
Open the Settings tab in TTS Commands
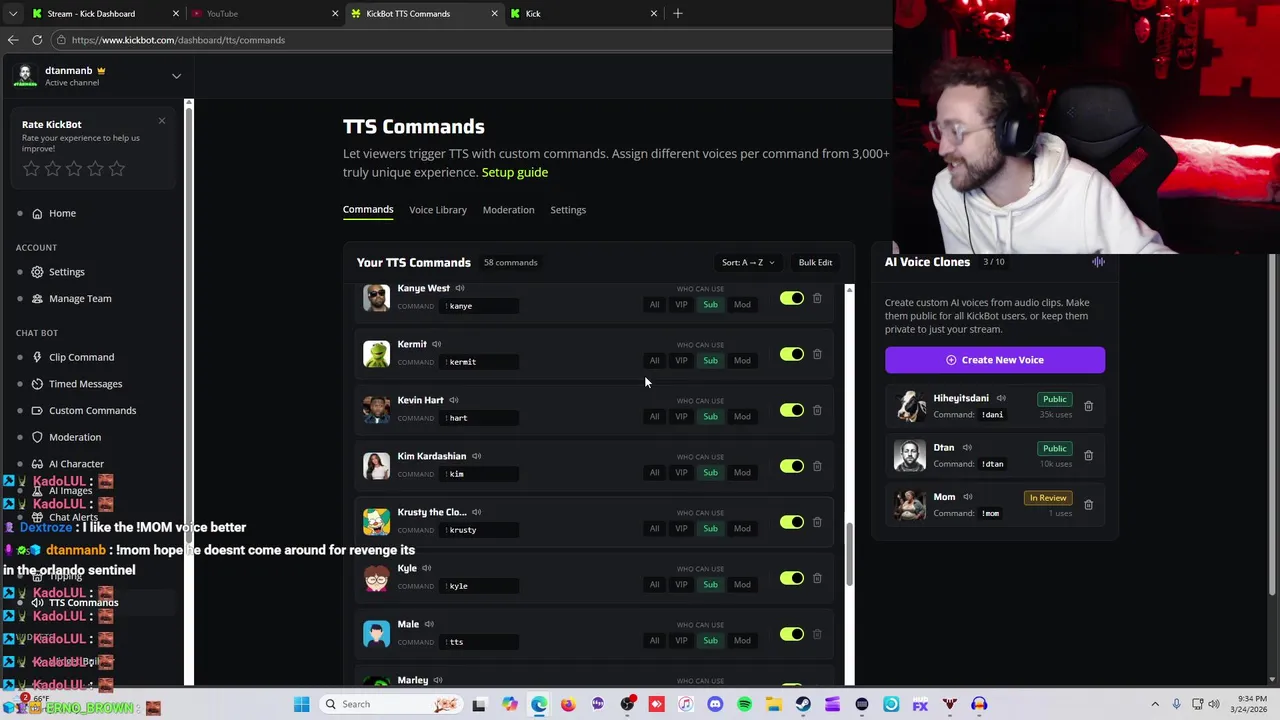[568, 210]
